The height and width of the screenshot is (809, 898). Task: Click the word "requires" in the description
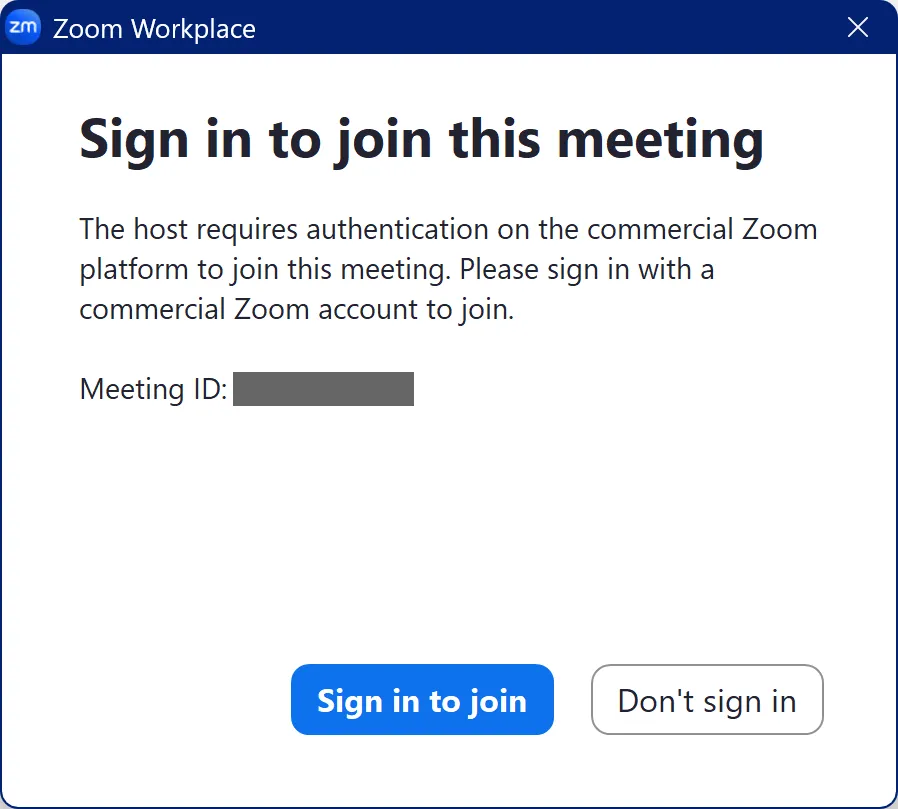pos(247,229)
